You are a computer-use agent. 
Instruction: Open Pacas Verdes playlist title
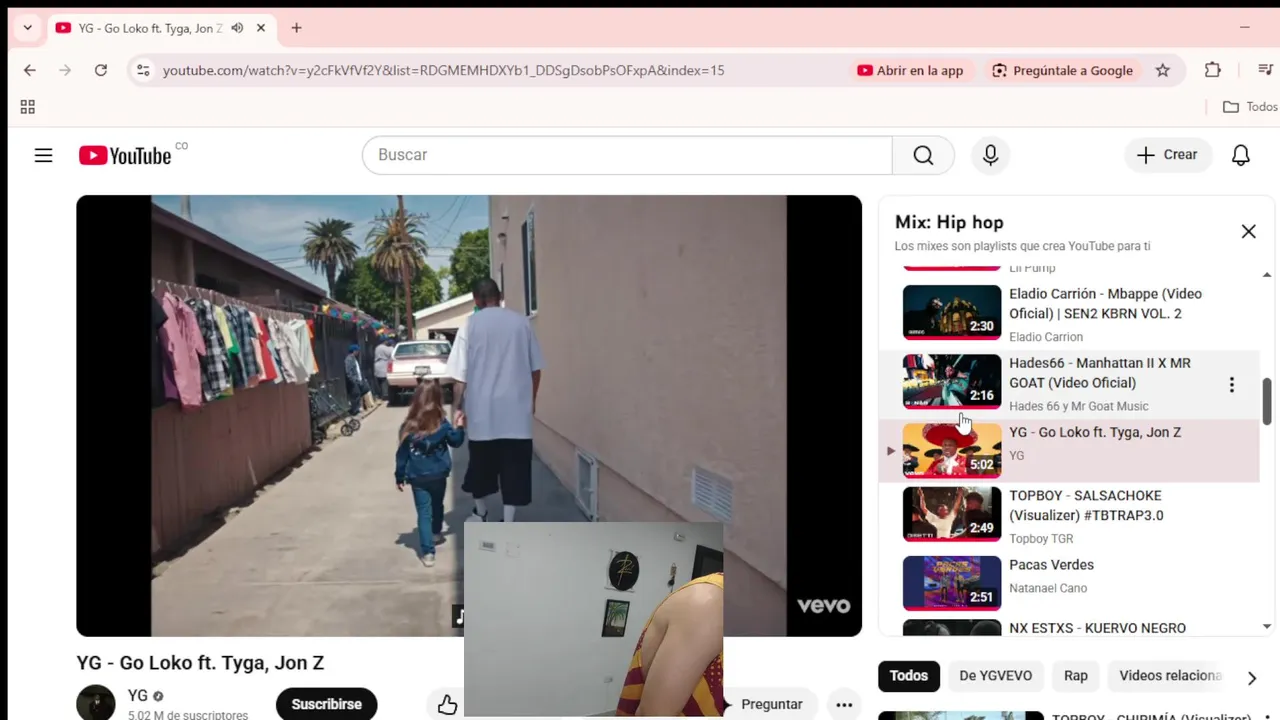pos(1051,565)
